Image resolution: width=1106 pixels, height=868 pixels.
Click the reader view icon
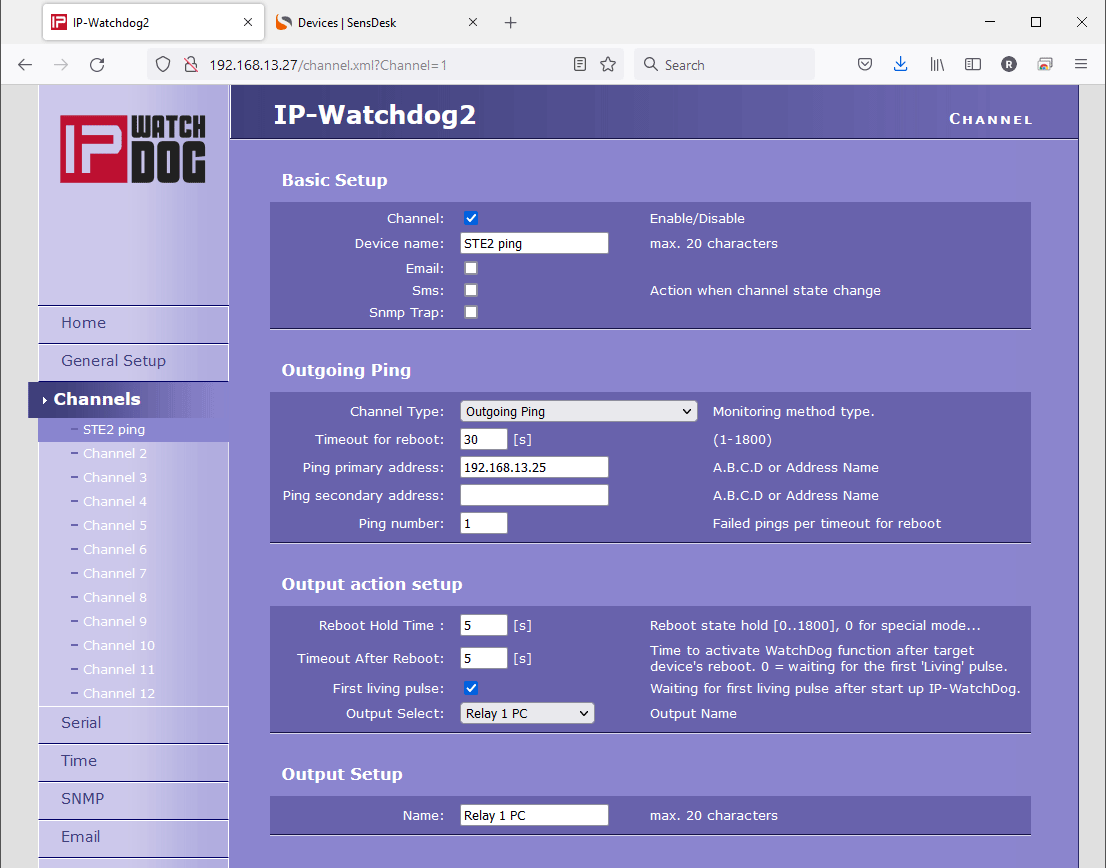tap(580, 65)
